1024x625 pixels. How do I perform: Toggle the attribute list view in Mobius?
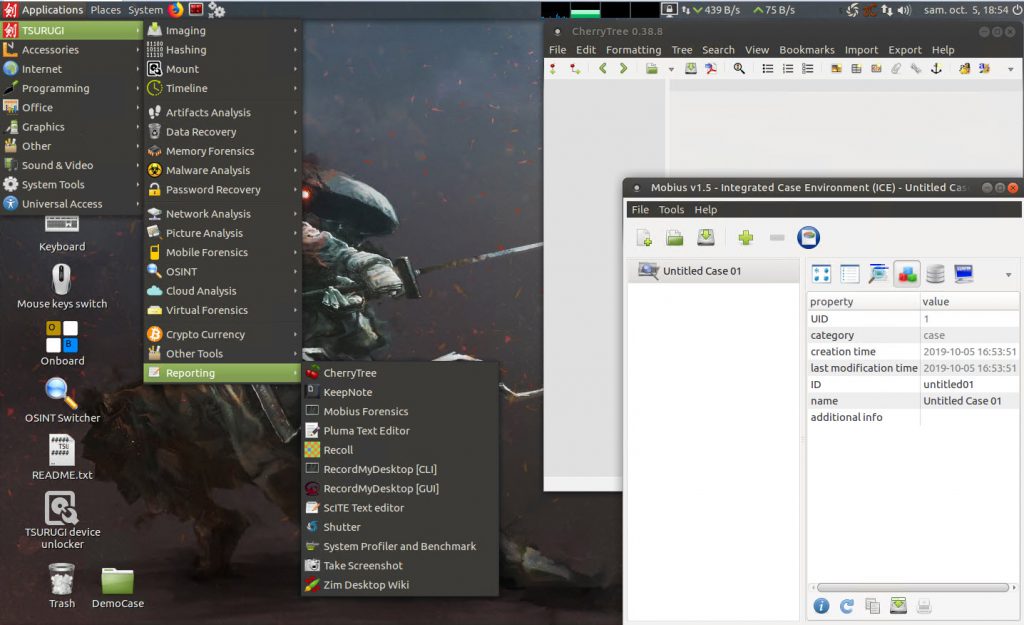pos(851,272)
